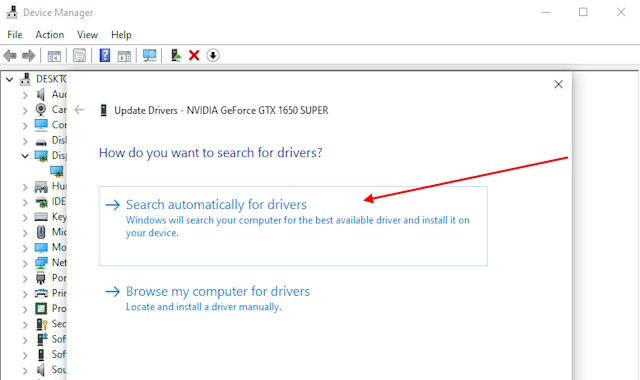Viewport: 640px width, 380px height.
Task: Open the File menu
Action: click(15, 35)
